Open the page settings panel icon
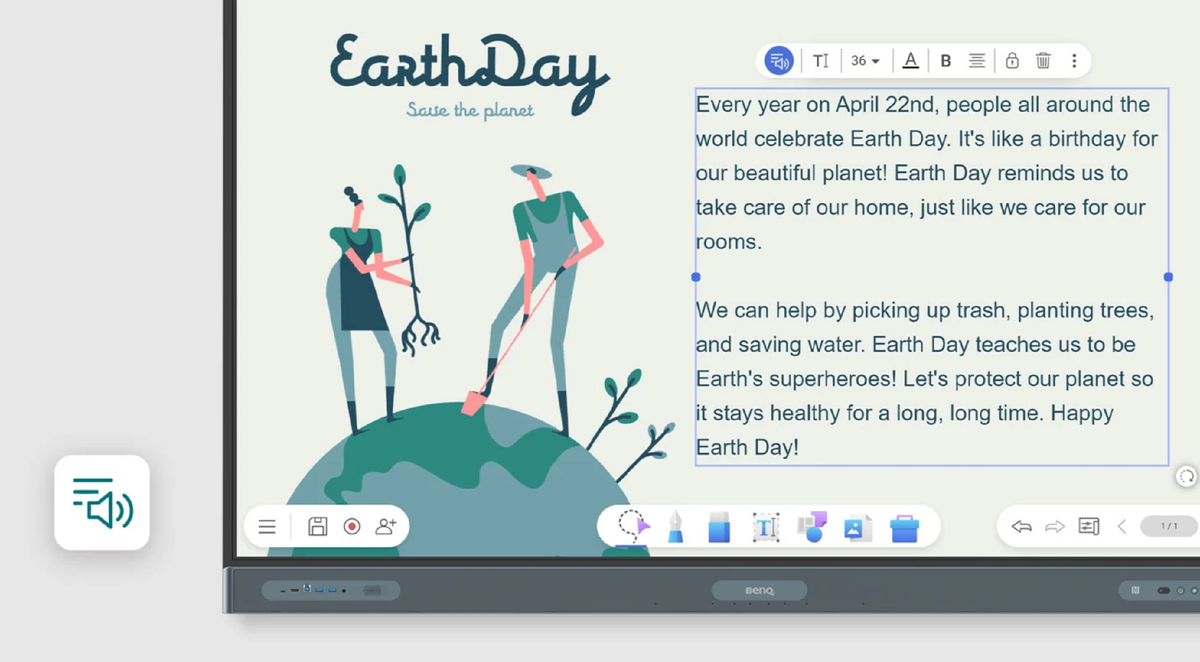 1089,526
